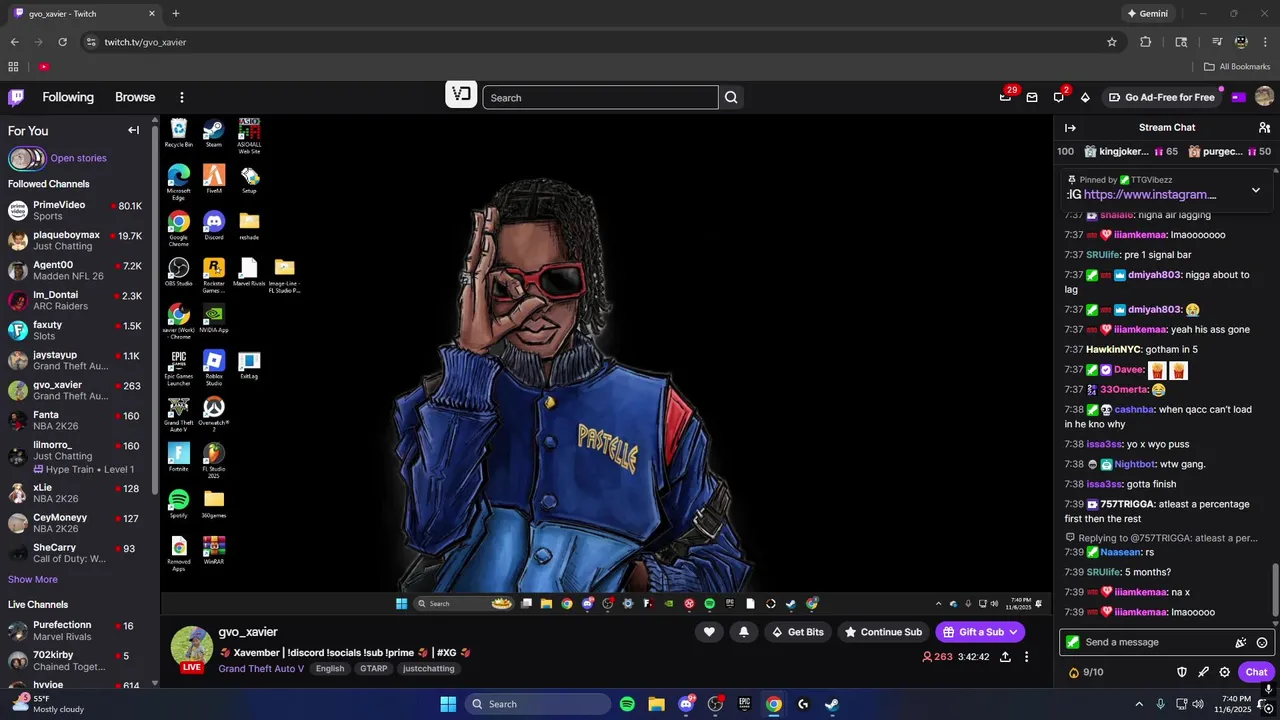Reload the Twitch page
This screenshot has height=720, width=1280.
tap(62, 42)
